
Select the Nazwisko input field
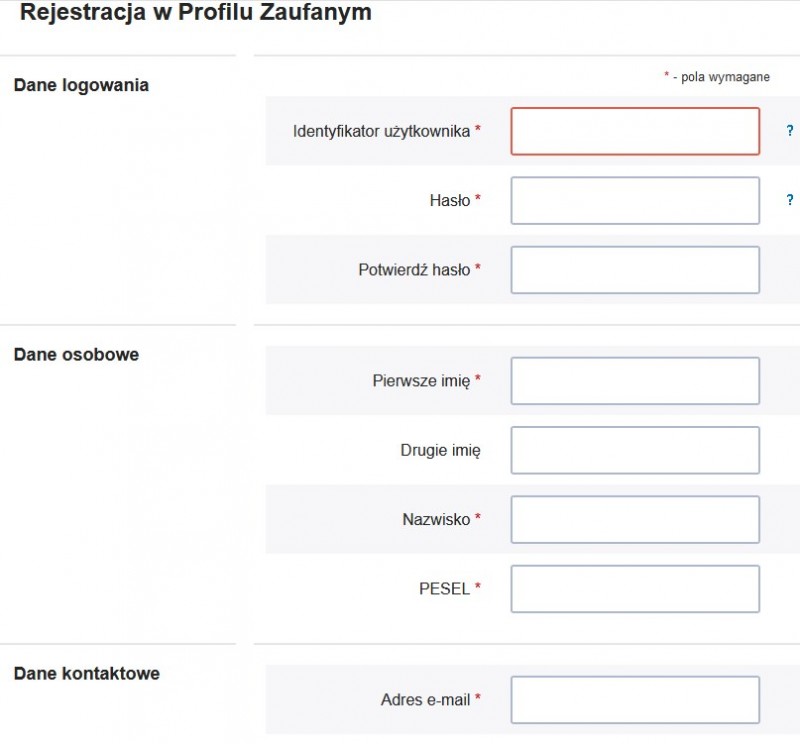coord(635,519)
